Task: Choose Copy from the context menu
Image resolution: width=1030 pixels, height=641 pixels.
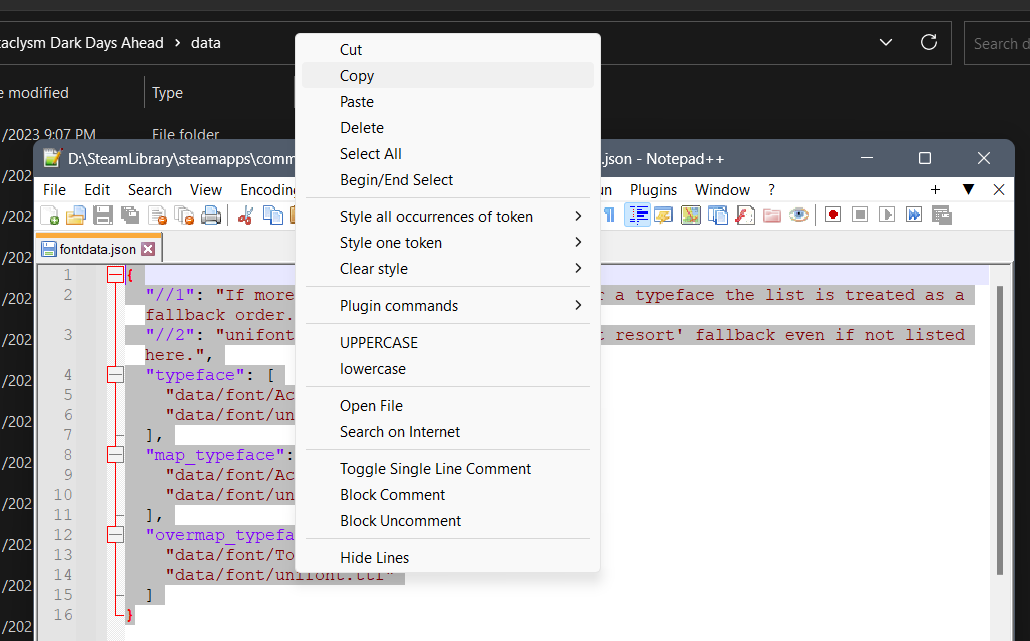Action: [x=357, y=76]
